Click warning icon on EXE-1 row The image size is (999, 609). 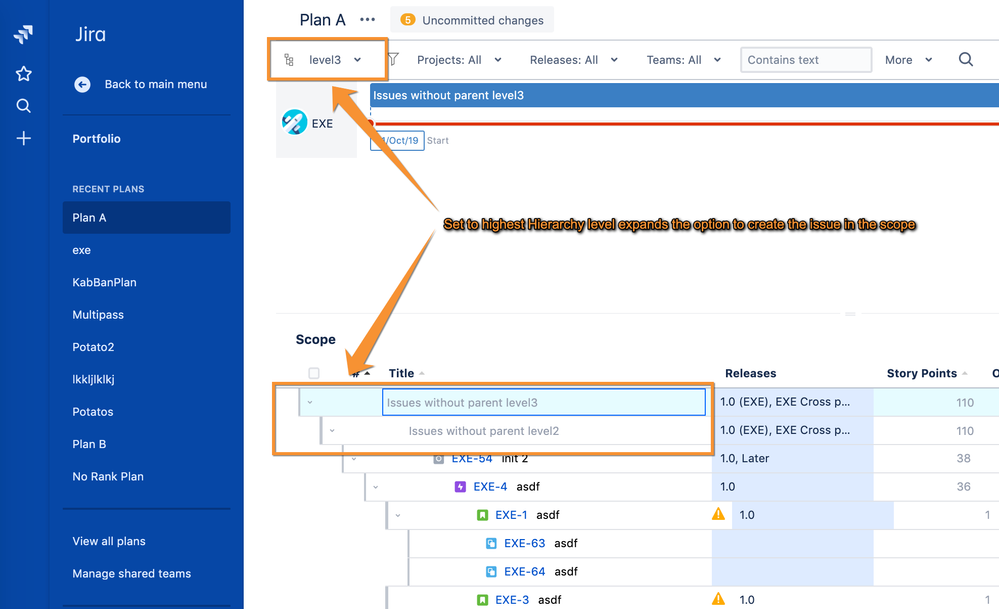click(719, 514)
